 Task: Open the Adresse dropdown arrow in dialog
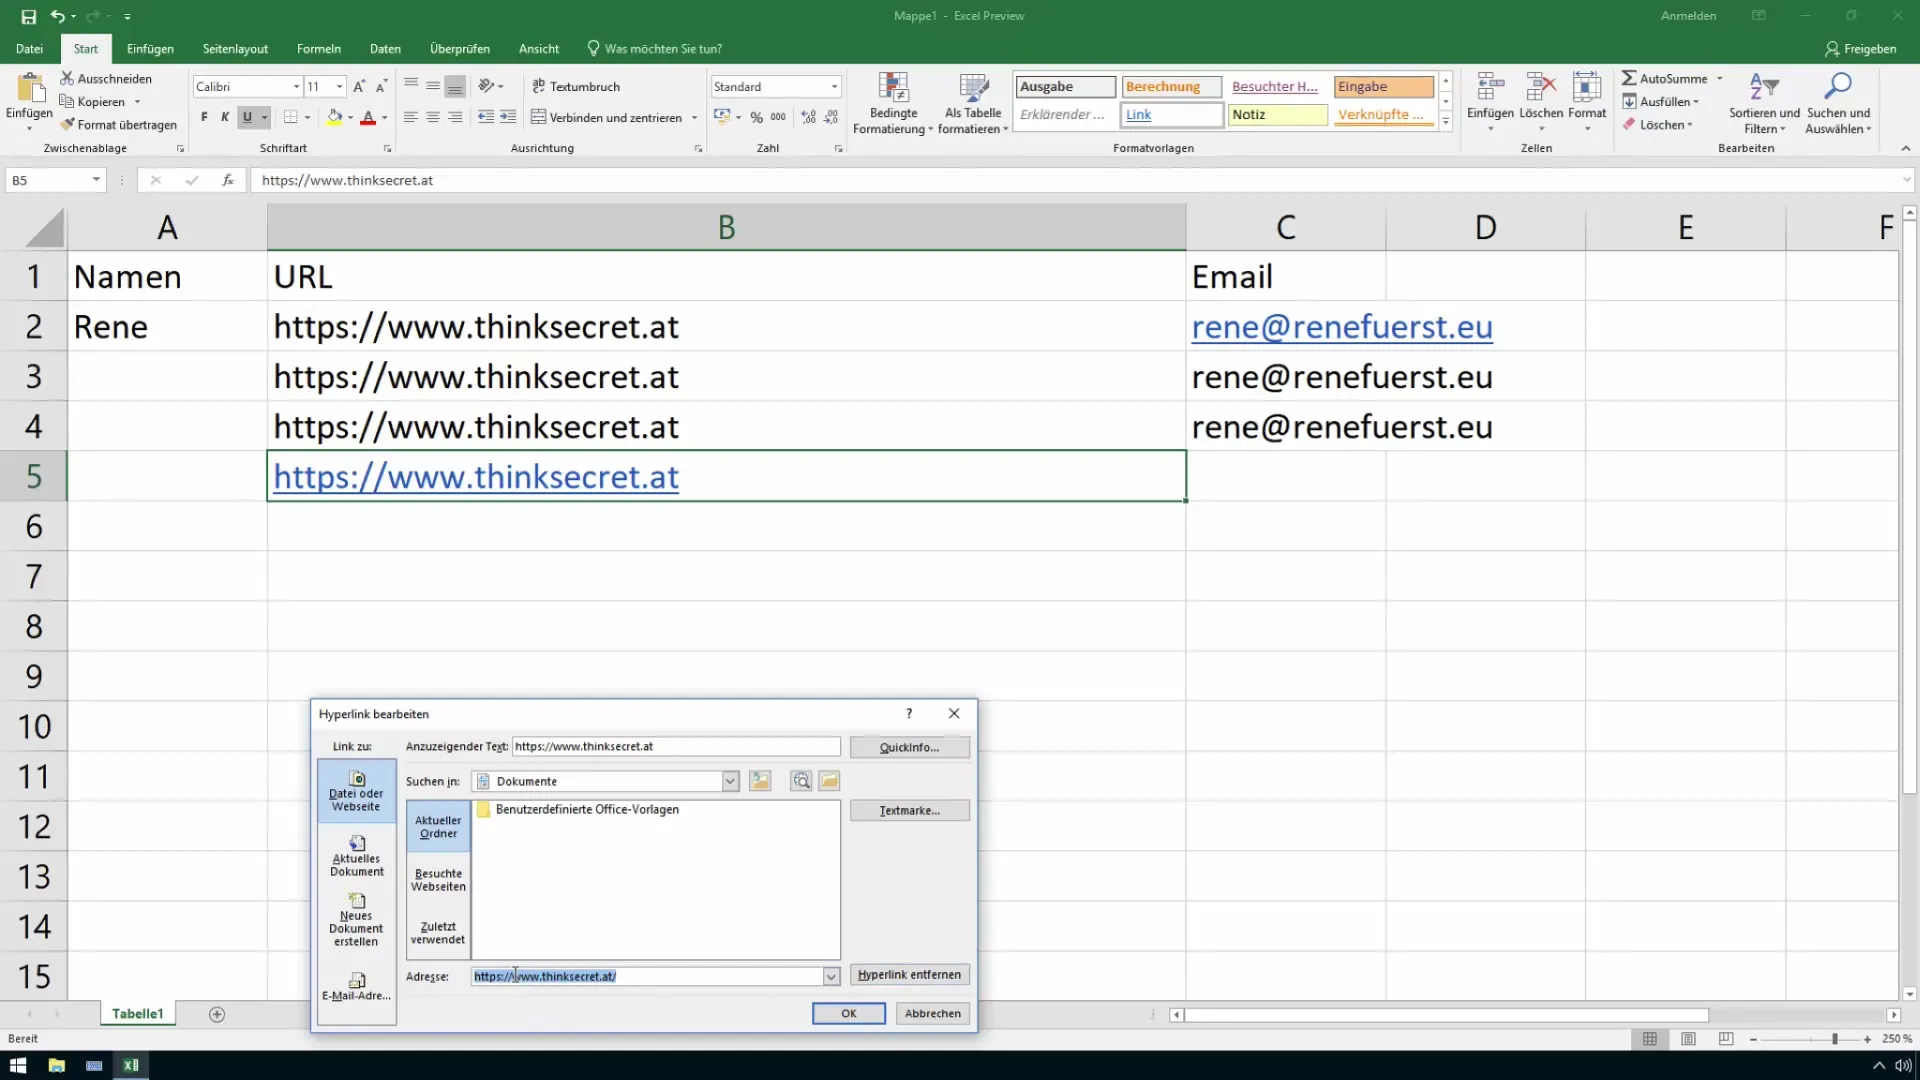(x=831, y=977)
